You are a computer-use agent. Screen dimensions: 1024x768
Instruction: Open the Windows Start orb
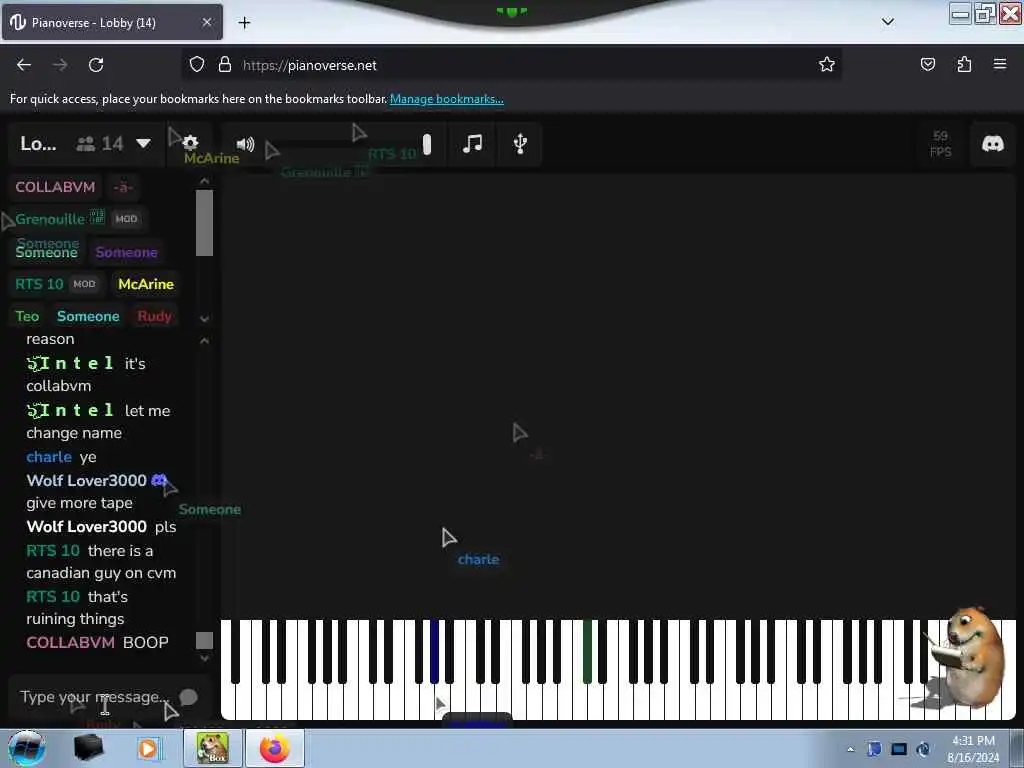click(26, 748)
